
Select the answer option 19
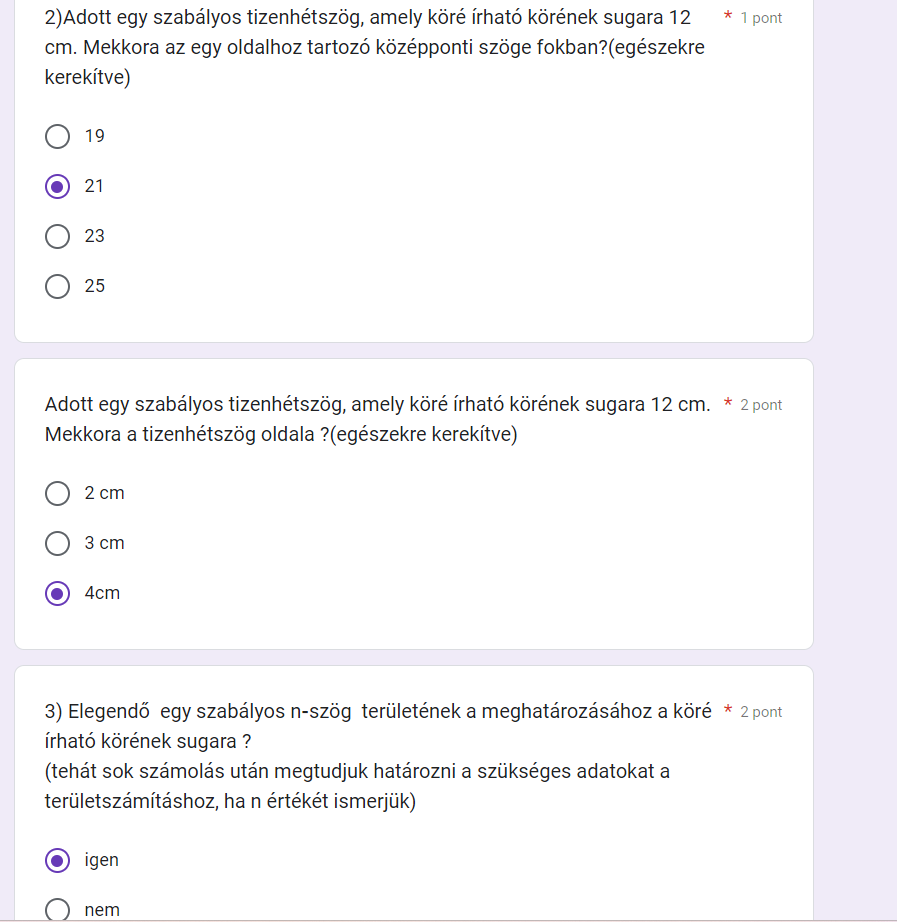tap(58, 136)
